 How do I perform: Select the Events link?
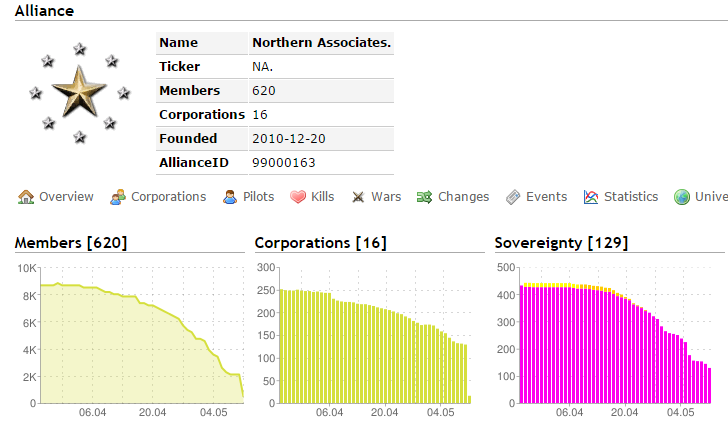546,197
